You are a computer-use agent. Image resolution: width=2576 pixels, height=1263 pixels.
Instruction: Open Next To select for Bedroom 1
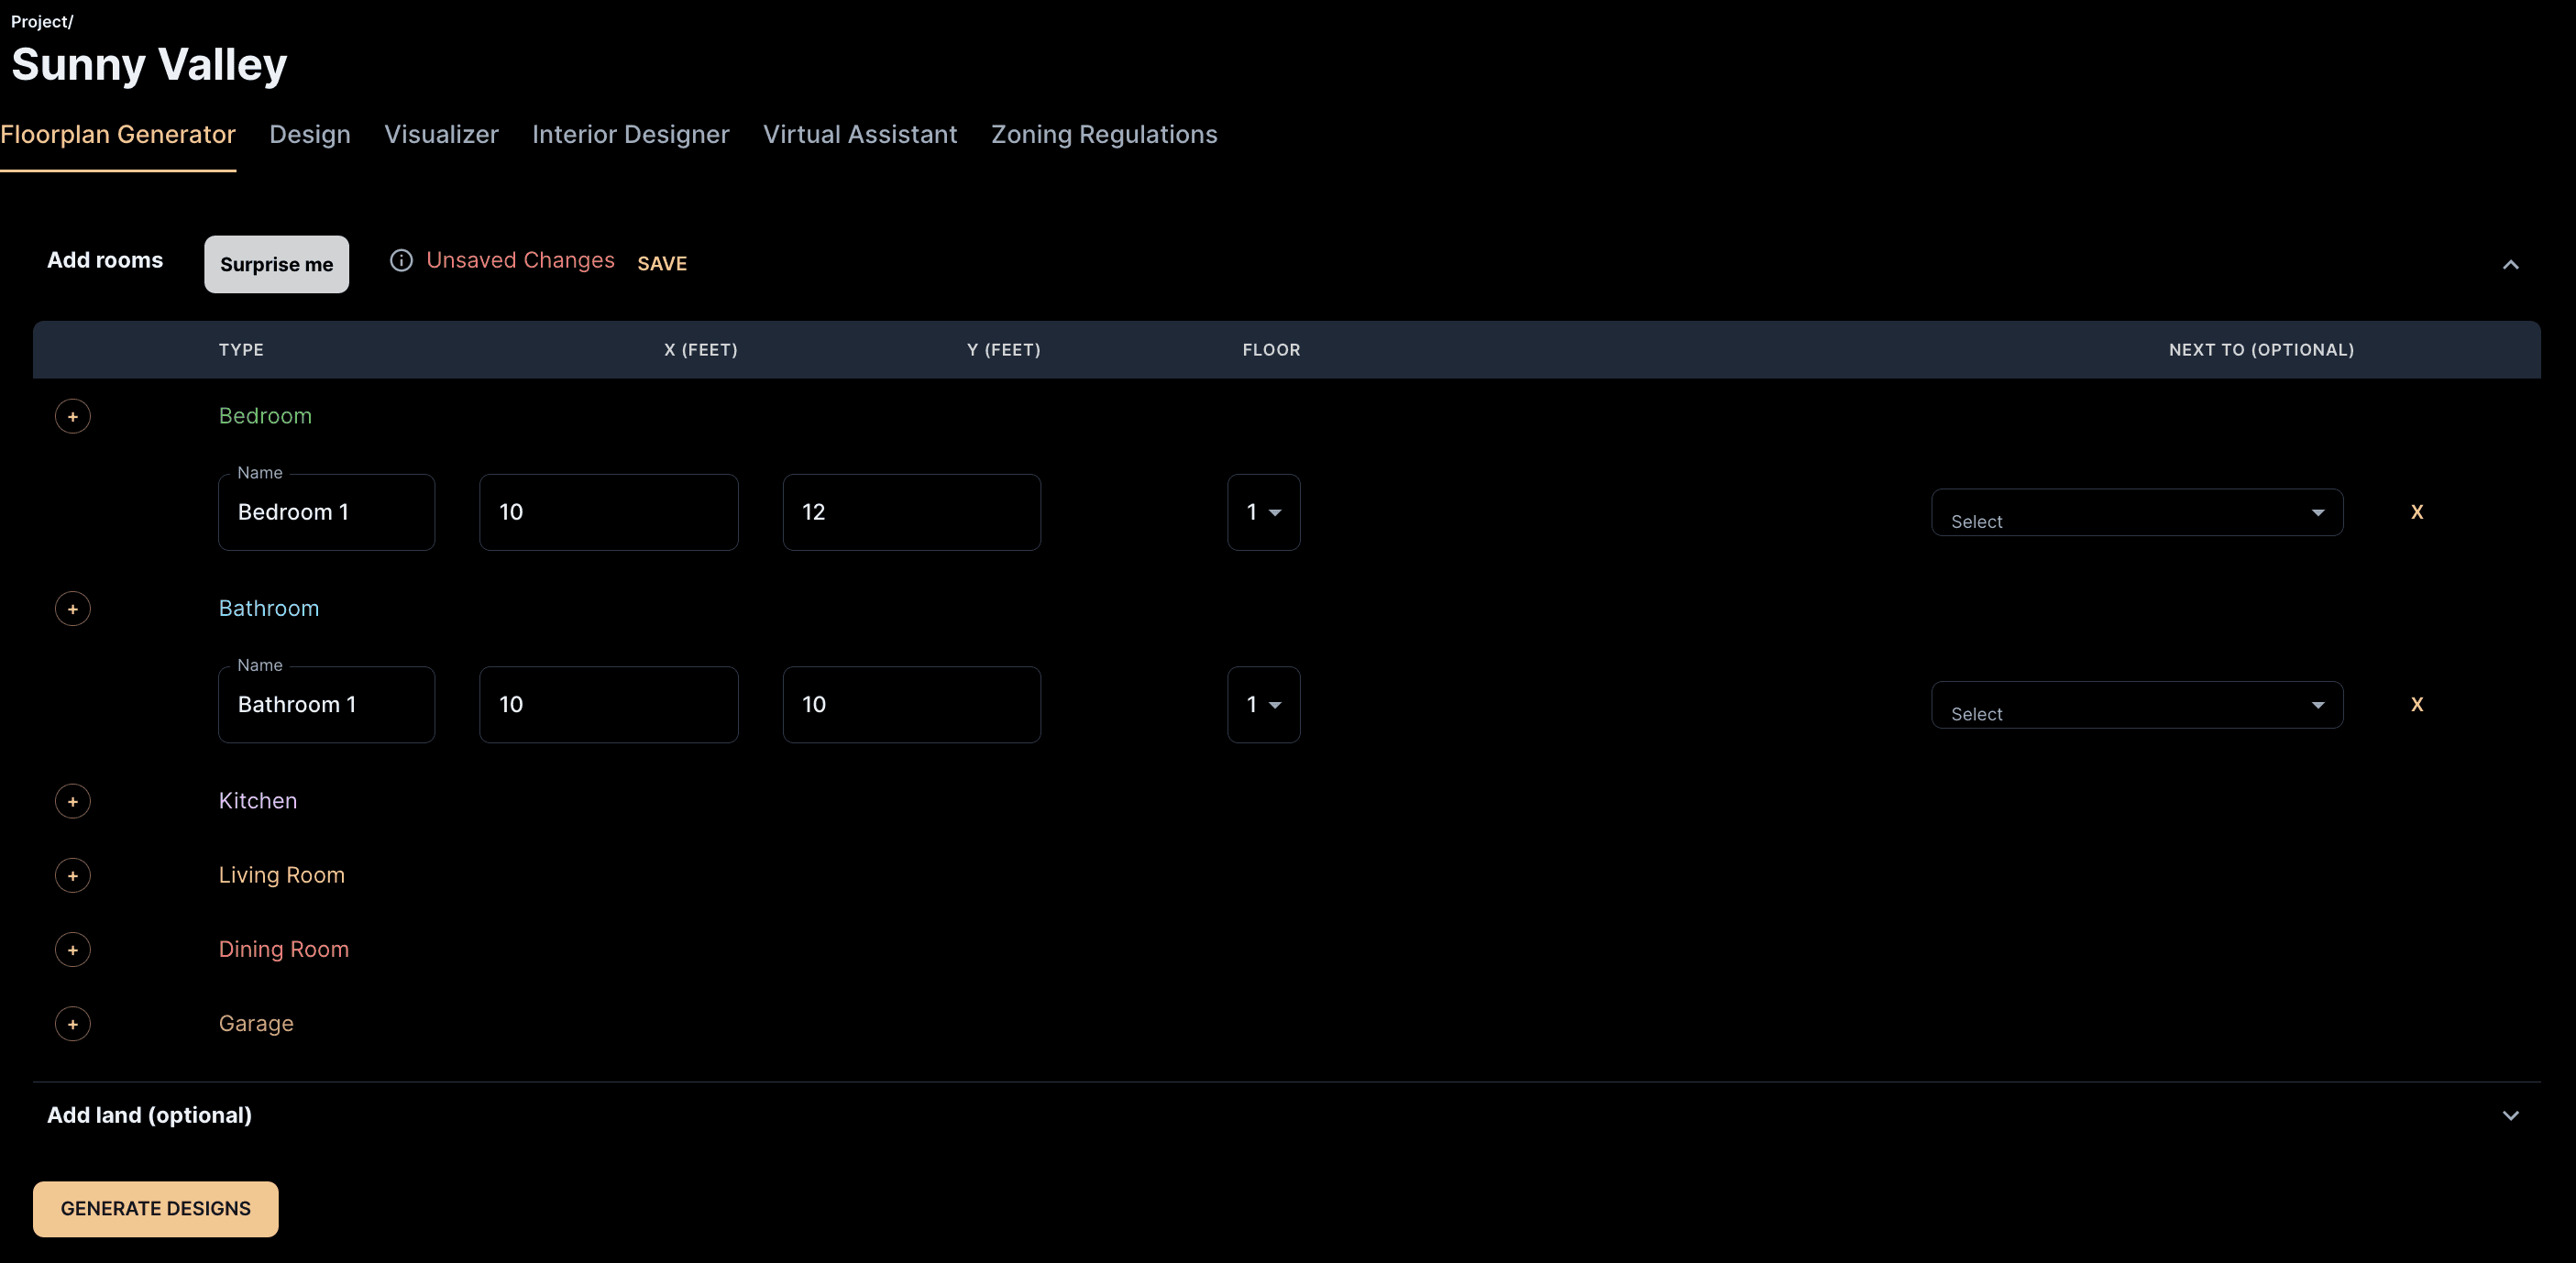point(2136,513)
